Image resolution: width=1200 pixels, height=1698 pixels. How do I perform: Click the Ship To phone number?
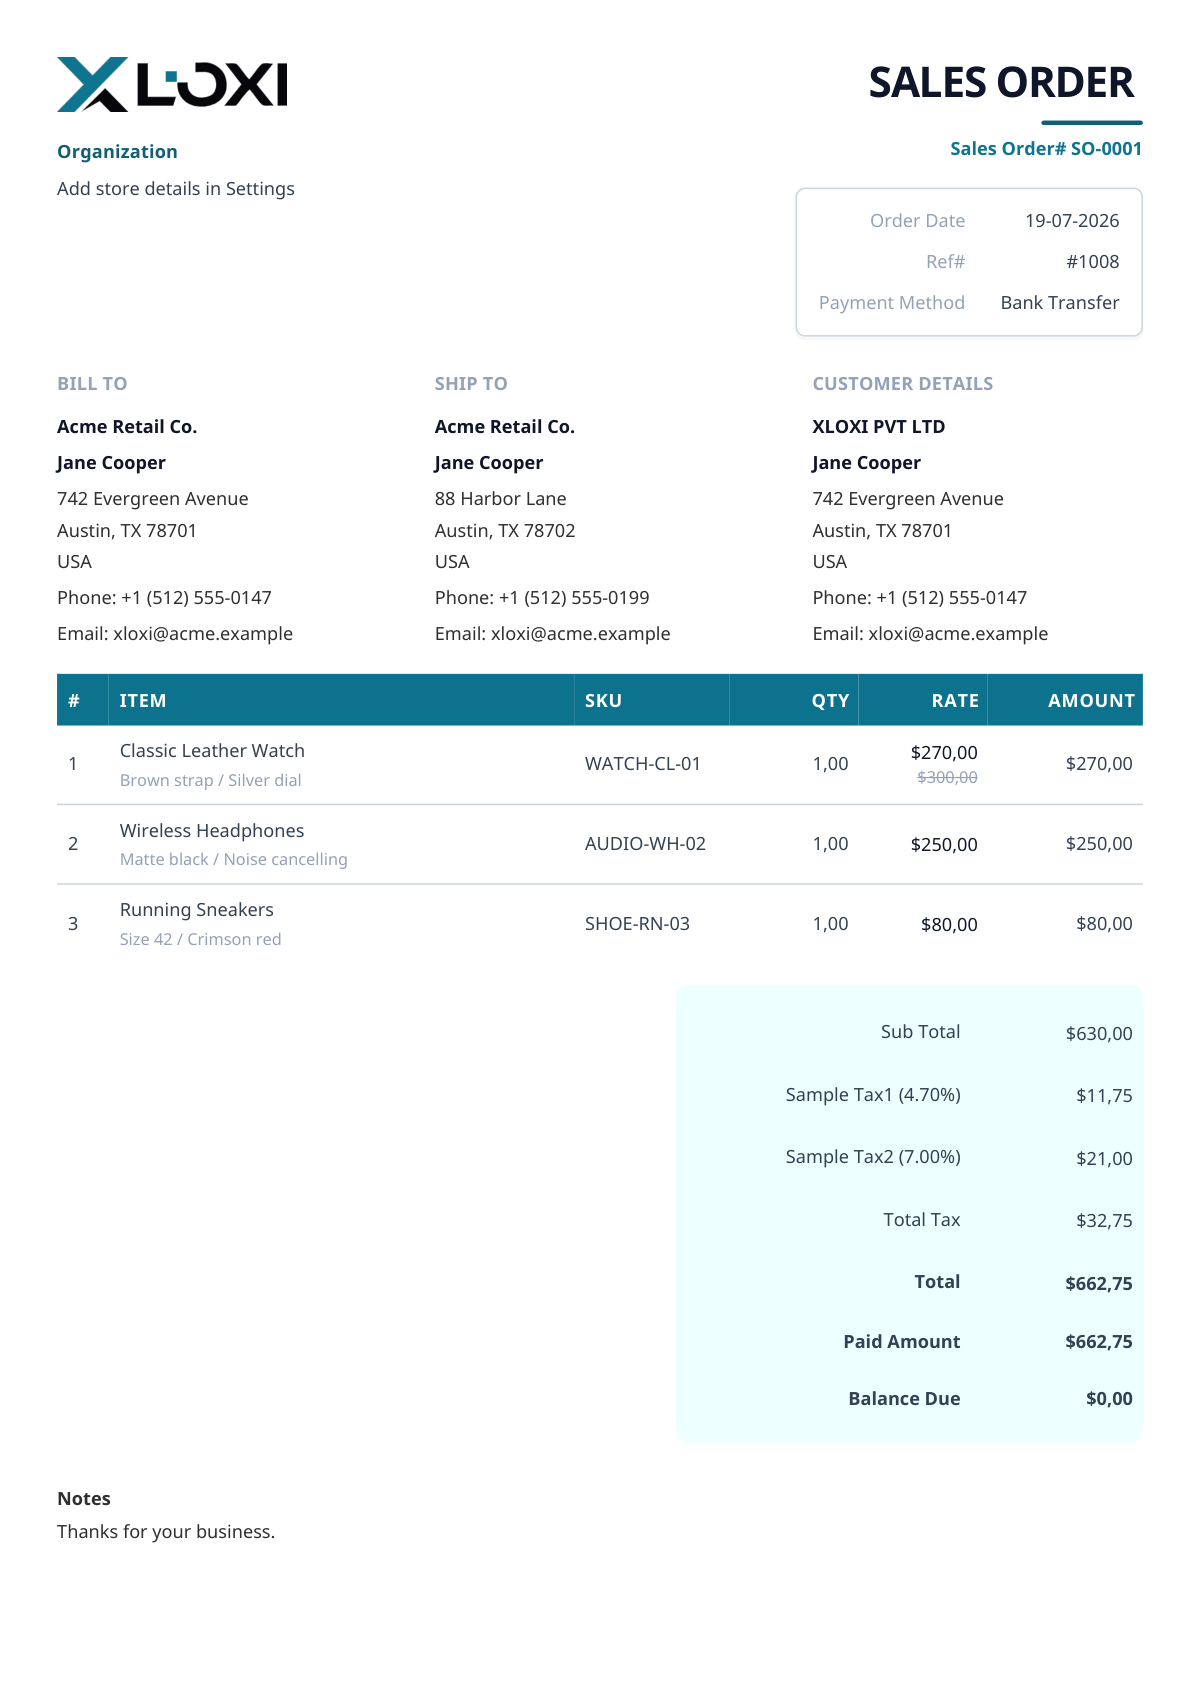coord(542,598)
